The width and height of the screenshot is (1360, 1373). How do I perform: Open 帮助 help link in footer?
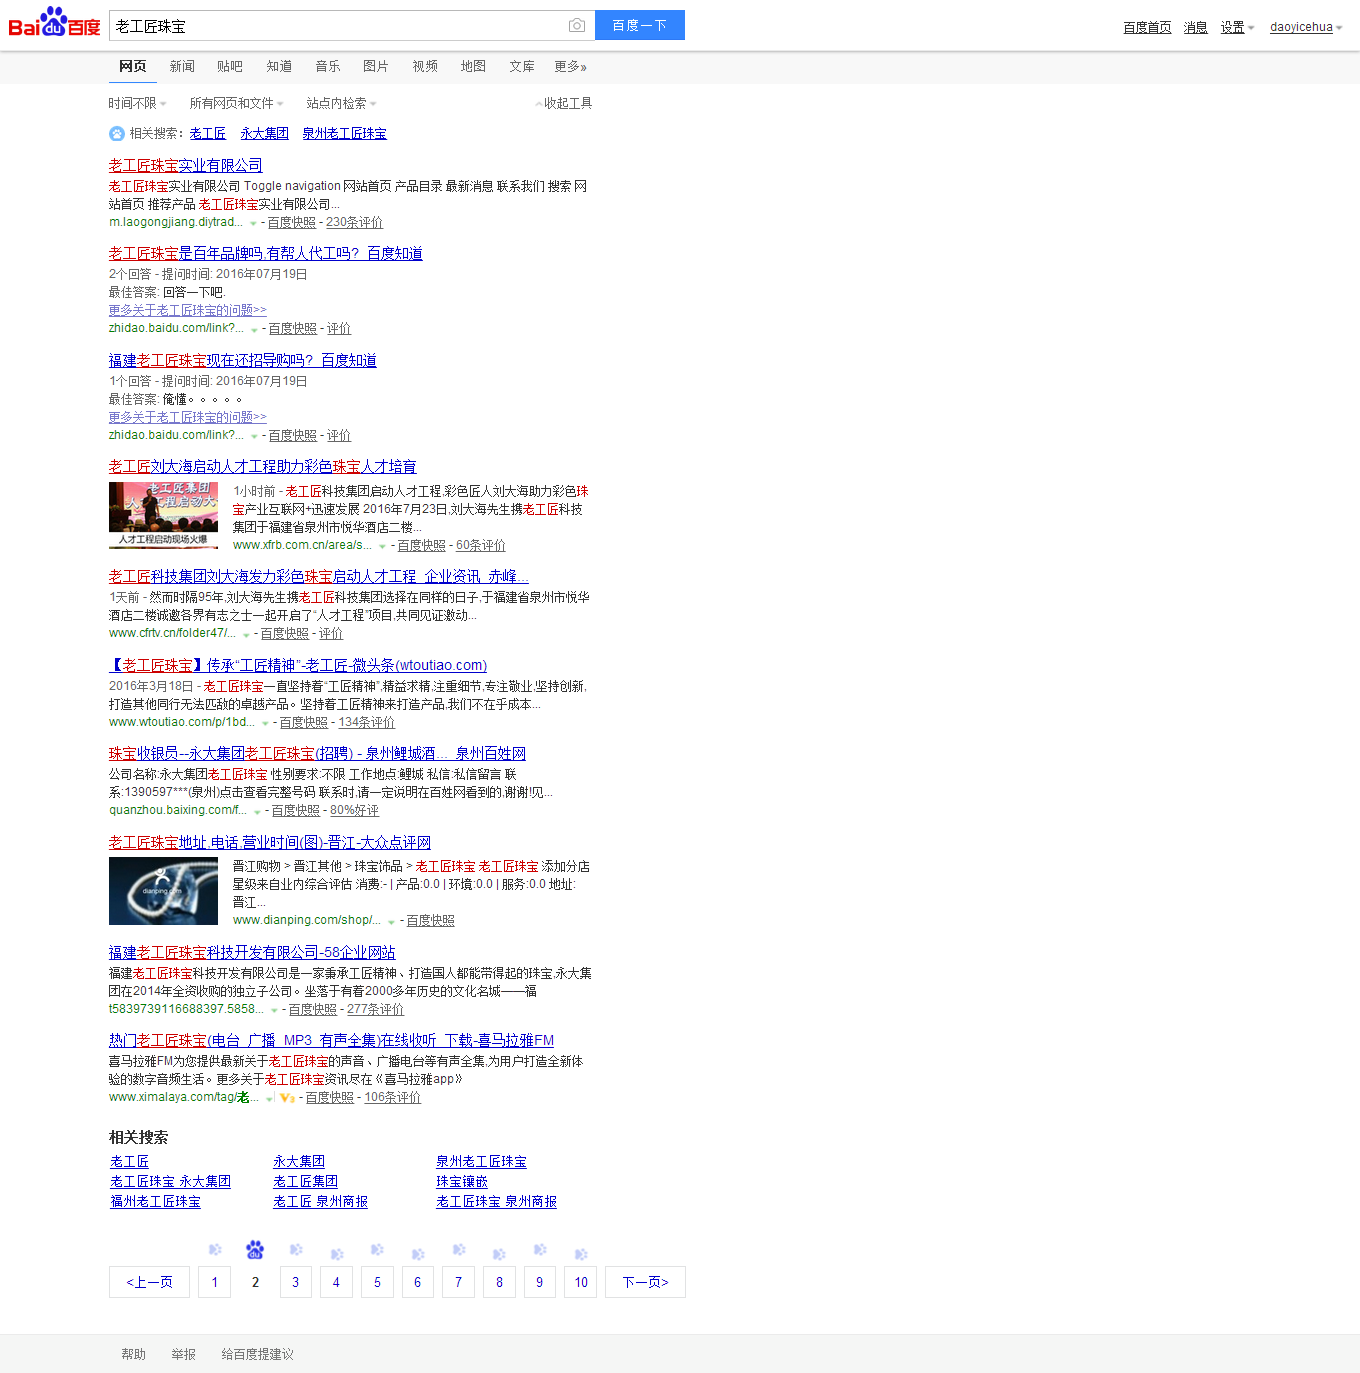(133, 1354)
